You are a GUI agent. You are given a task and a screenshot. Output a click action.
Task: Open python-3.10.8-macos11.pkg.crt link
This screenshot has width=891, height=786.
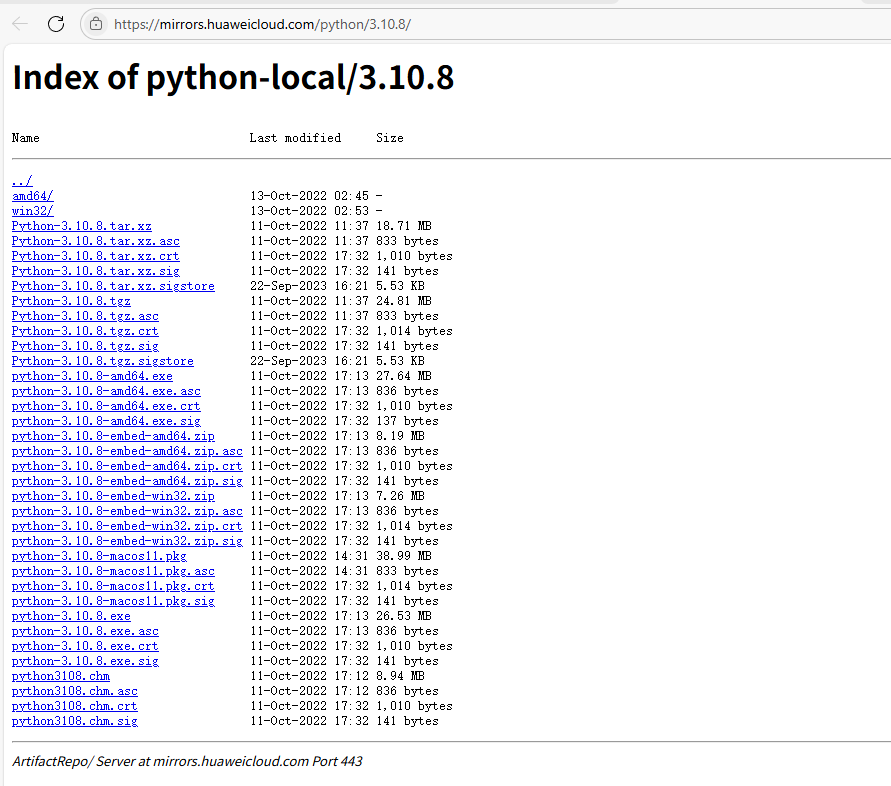113,586
